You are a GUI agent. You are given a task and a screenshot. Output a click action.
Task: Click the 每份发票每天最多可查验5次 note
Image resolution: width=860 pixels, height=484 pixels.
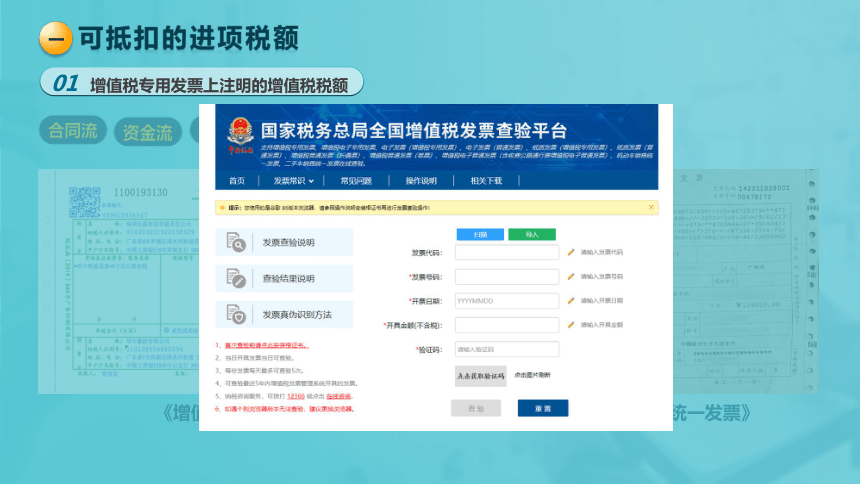264,370
